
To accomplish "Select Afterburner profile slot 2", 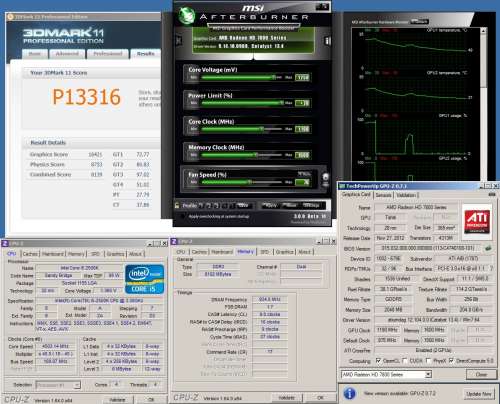I will (x=208, y=206).
